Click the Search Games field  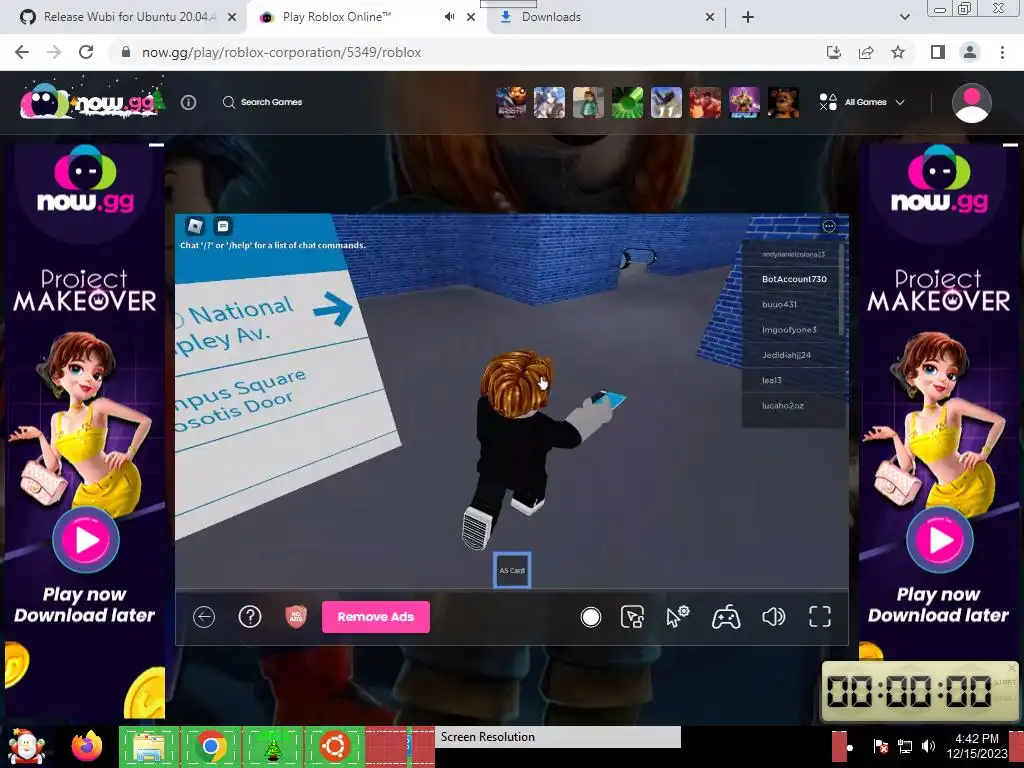(x=263, y=103)
